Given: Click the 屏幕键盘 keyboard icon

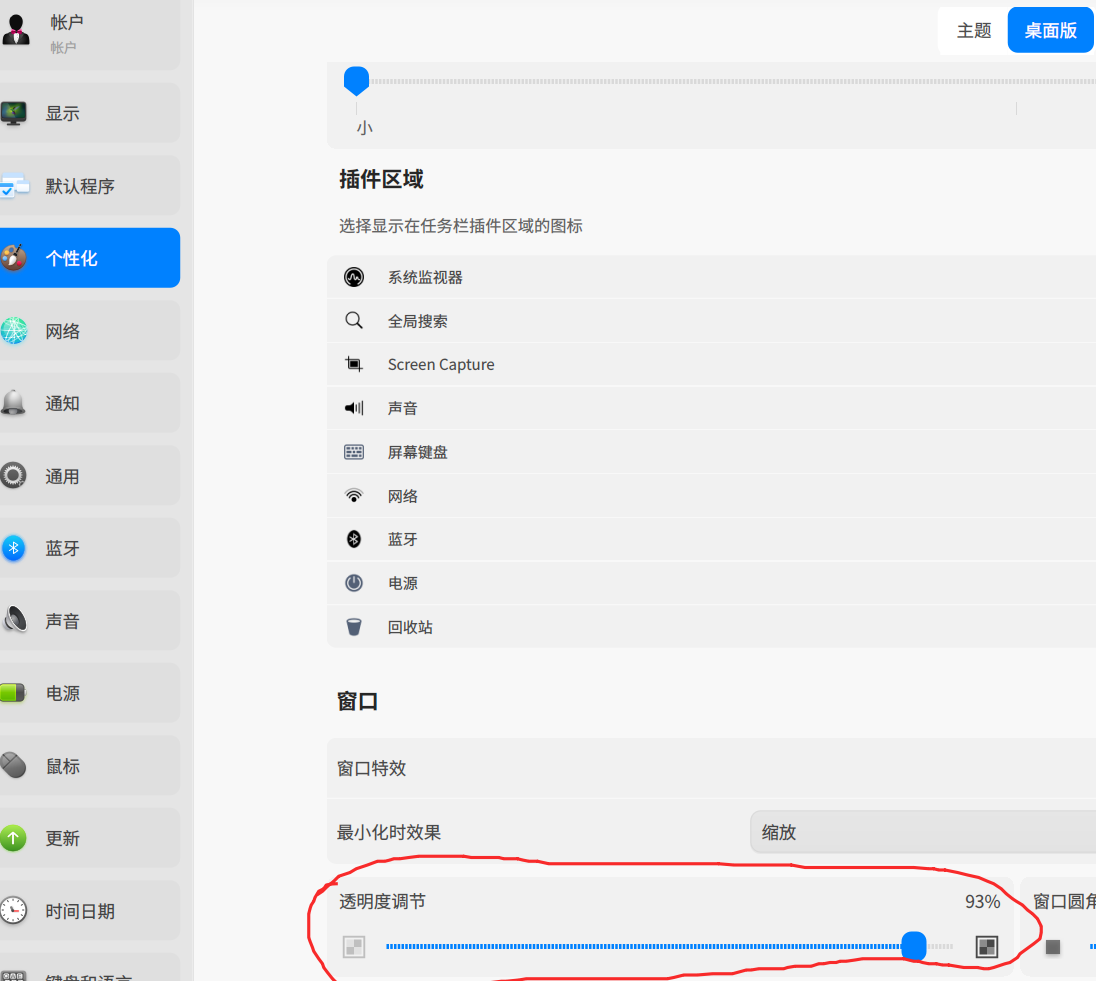Looking at the screenshot, I should tap(354, 452).
